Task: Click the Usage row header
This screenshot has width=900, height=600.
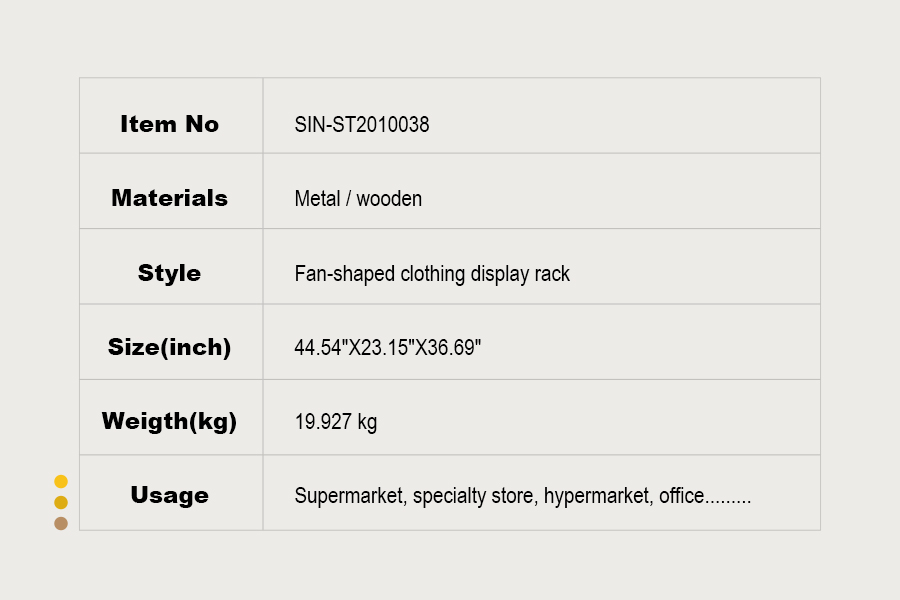Action: coord(169,495)
